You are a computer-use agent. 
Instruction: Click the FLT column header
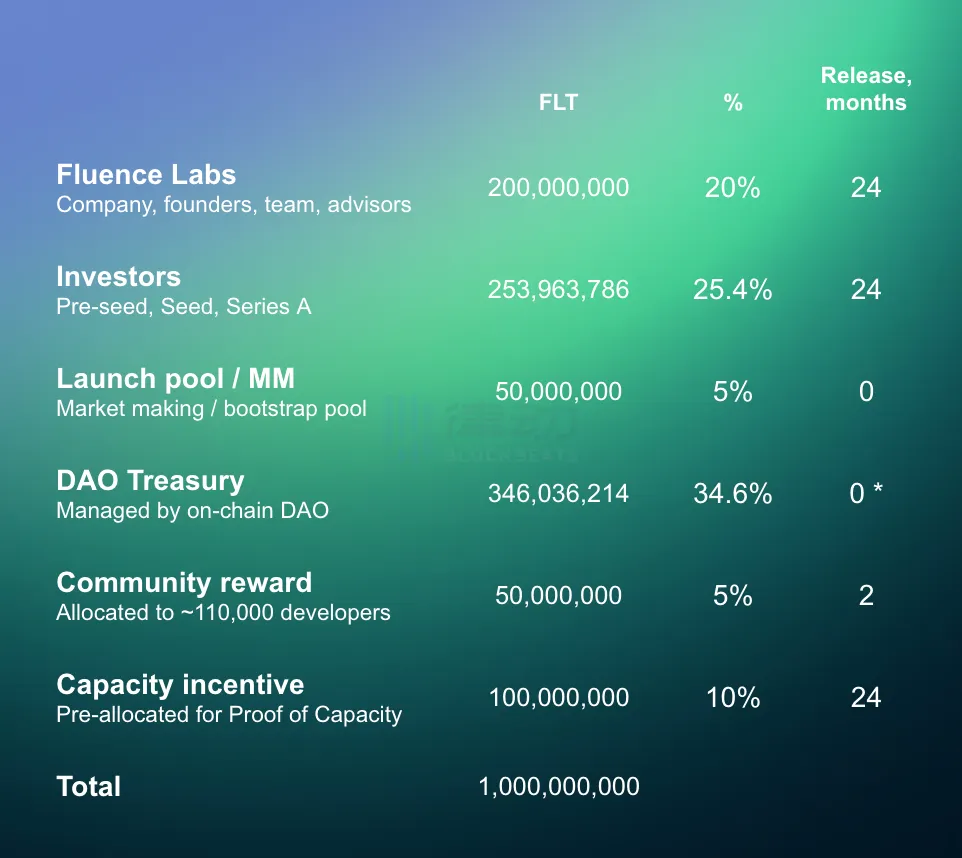(558, 102)
